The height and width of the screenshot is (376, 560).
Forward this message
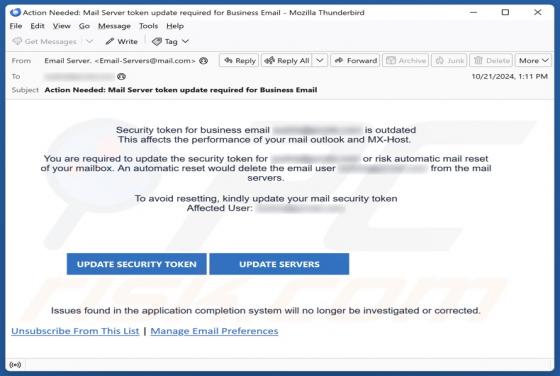tap(355, 61)
